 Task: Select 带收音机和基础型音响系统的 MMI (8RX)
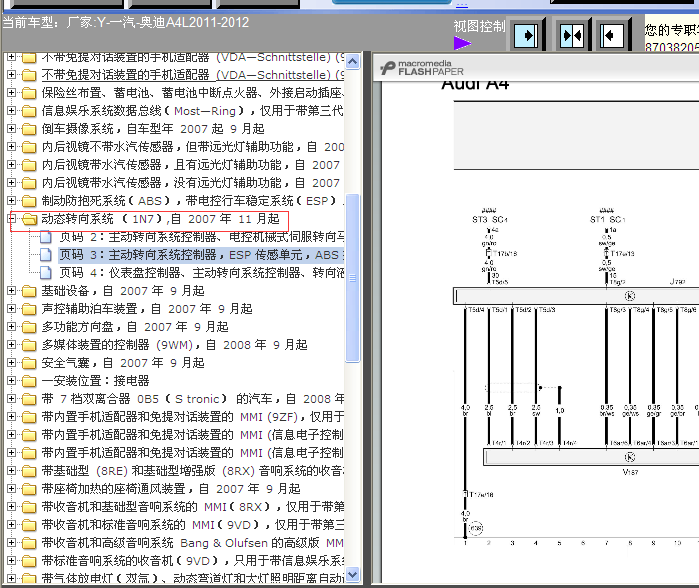(193, 507)
